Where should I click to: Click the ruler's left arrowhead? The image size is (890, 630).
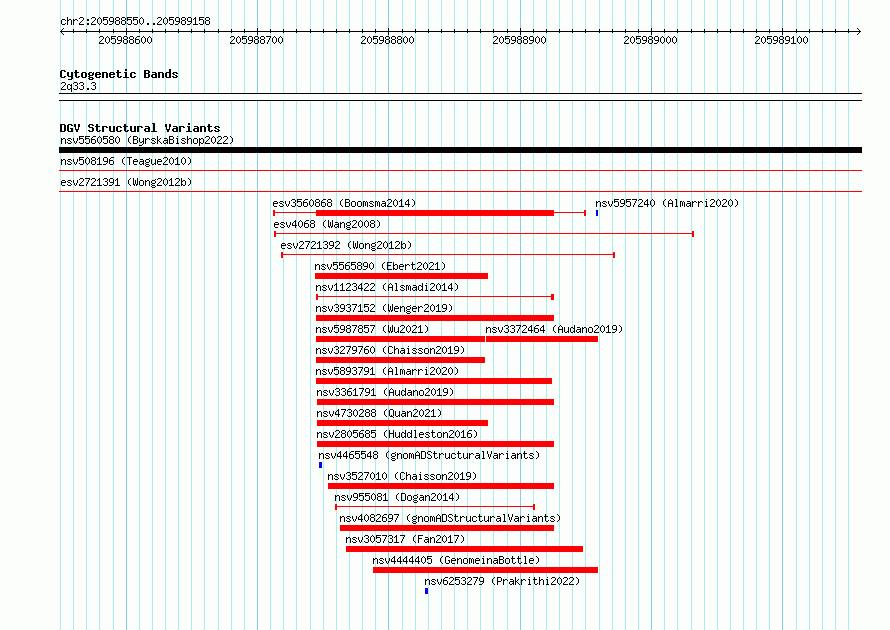coord(62,32)
